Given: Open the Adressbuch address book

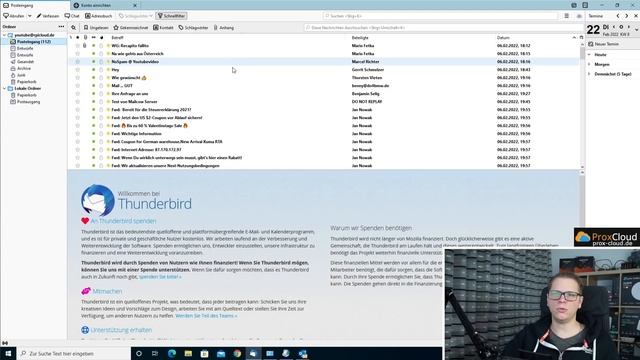Looking at the screenshot, I should coord(98,16).
